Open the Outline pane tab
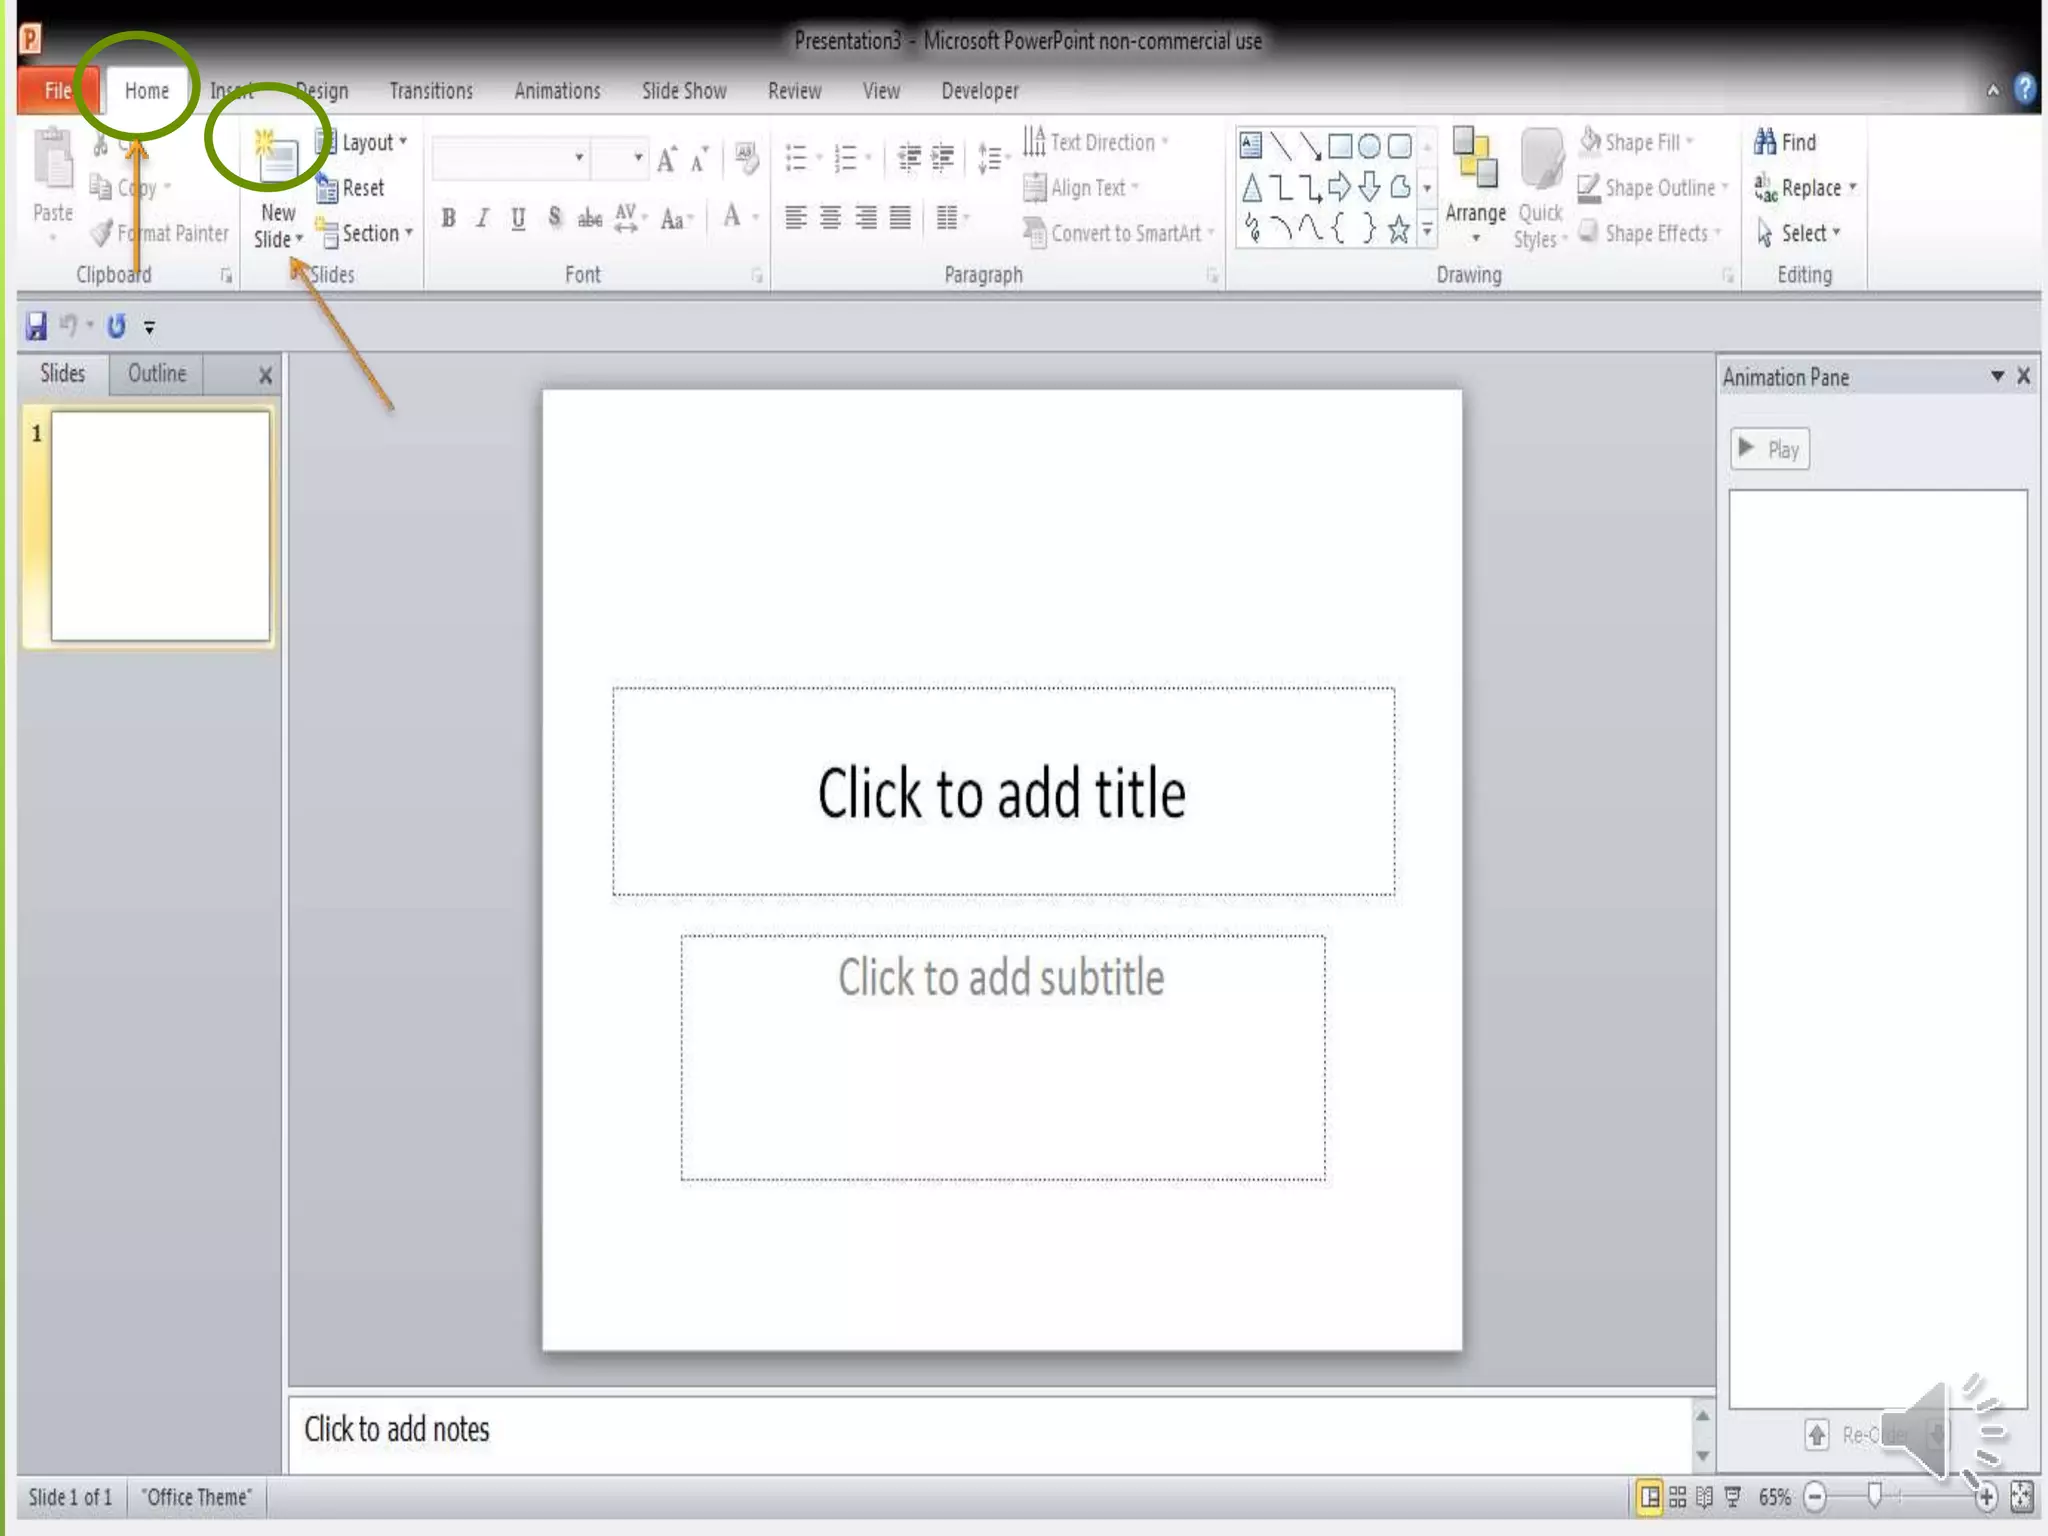The image size is (2048, 1536). coord(157,374)
